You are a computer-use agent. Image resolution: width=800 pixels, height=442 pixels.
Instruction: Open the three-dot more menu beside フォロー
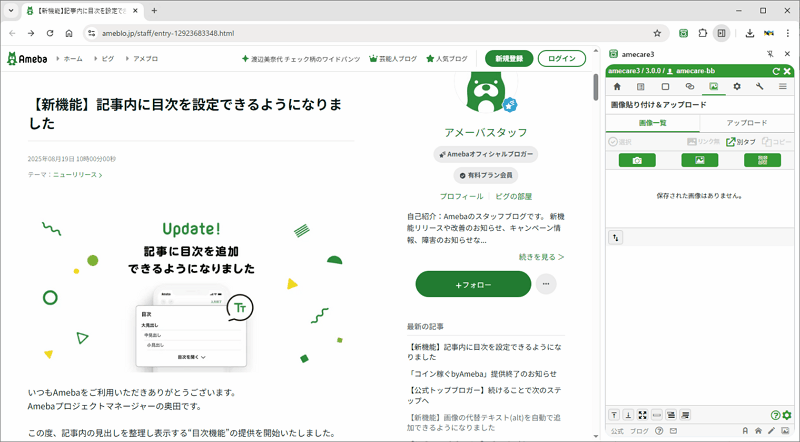545,284
